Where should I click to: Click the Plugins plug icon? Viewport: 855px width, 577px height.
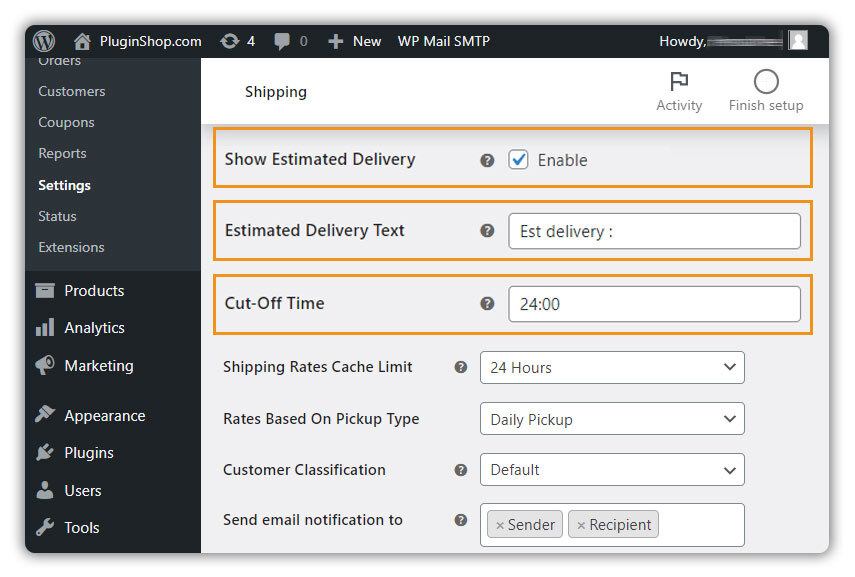pyautogui.click(x=45, y=452)
